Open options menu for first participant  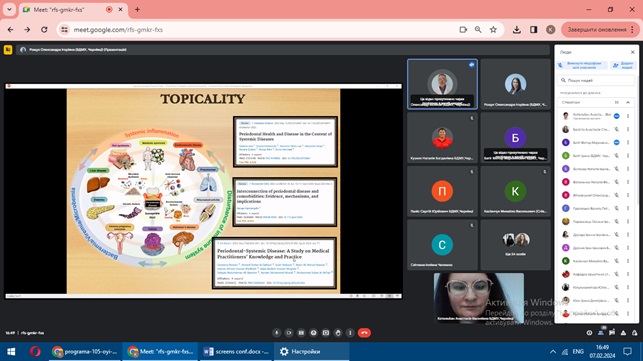pyautogui.click(x=628, y=116)
